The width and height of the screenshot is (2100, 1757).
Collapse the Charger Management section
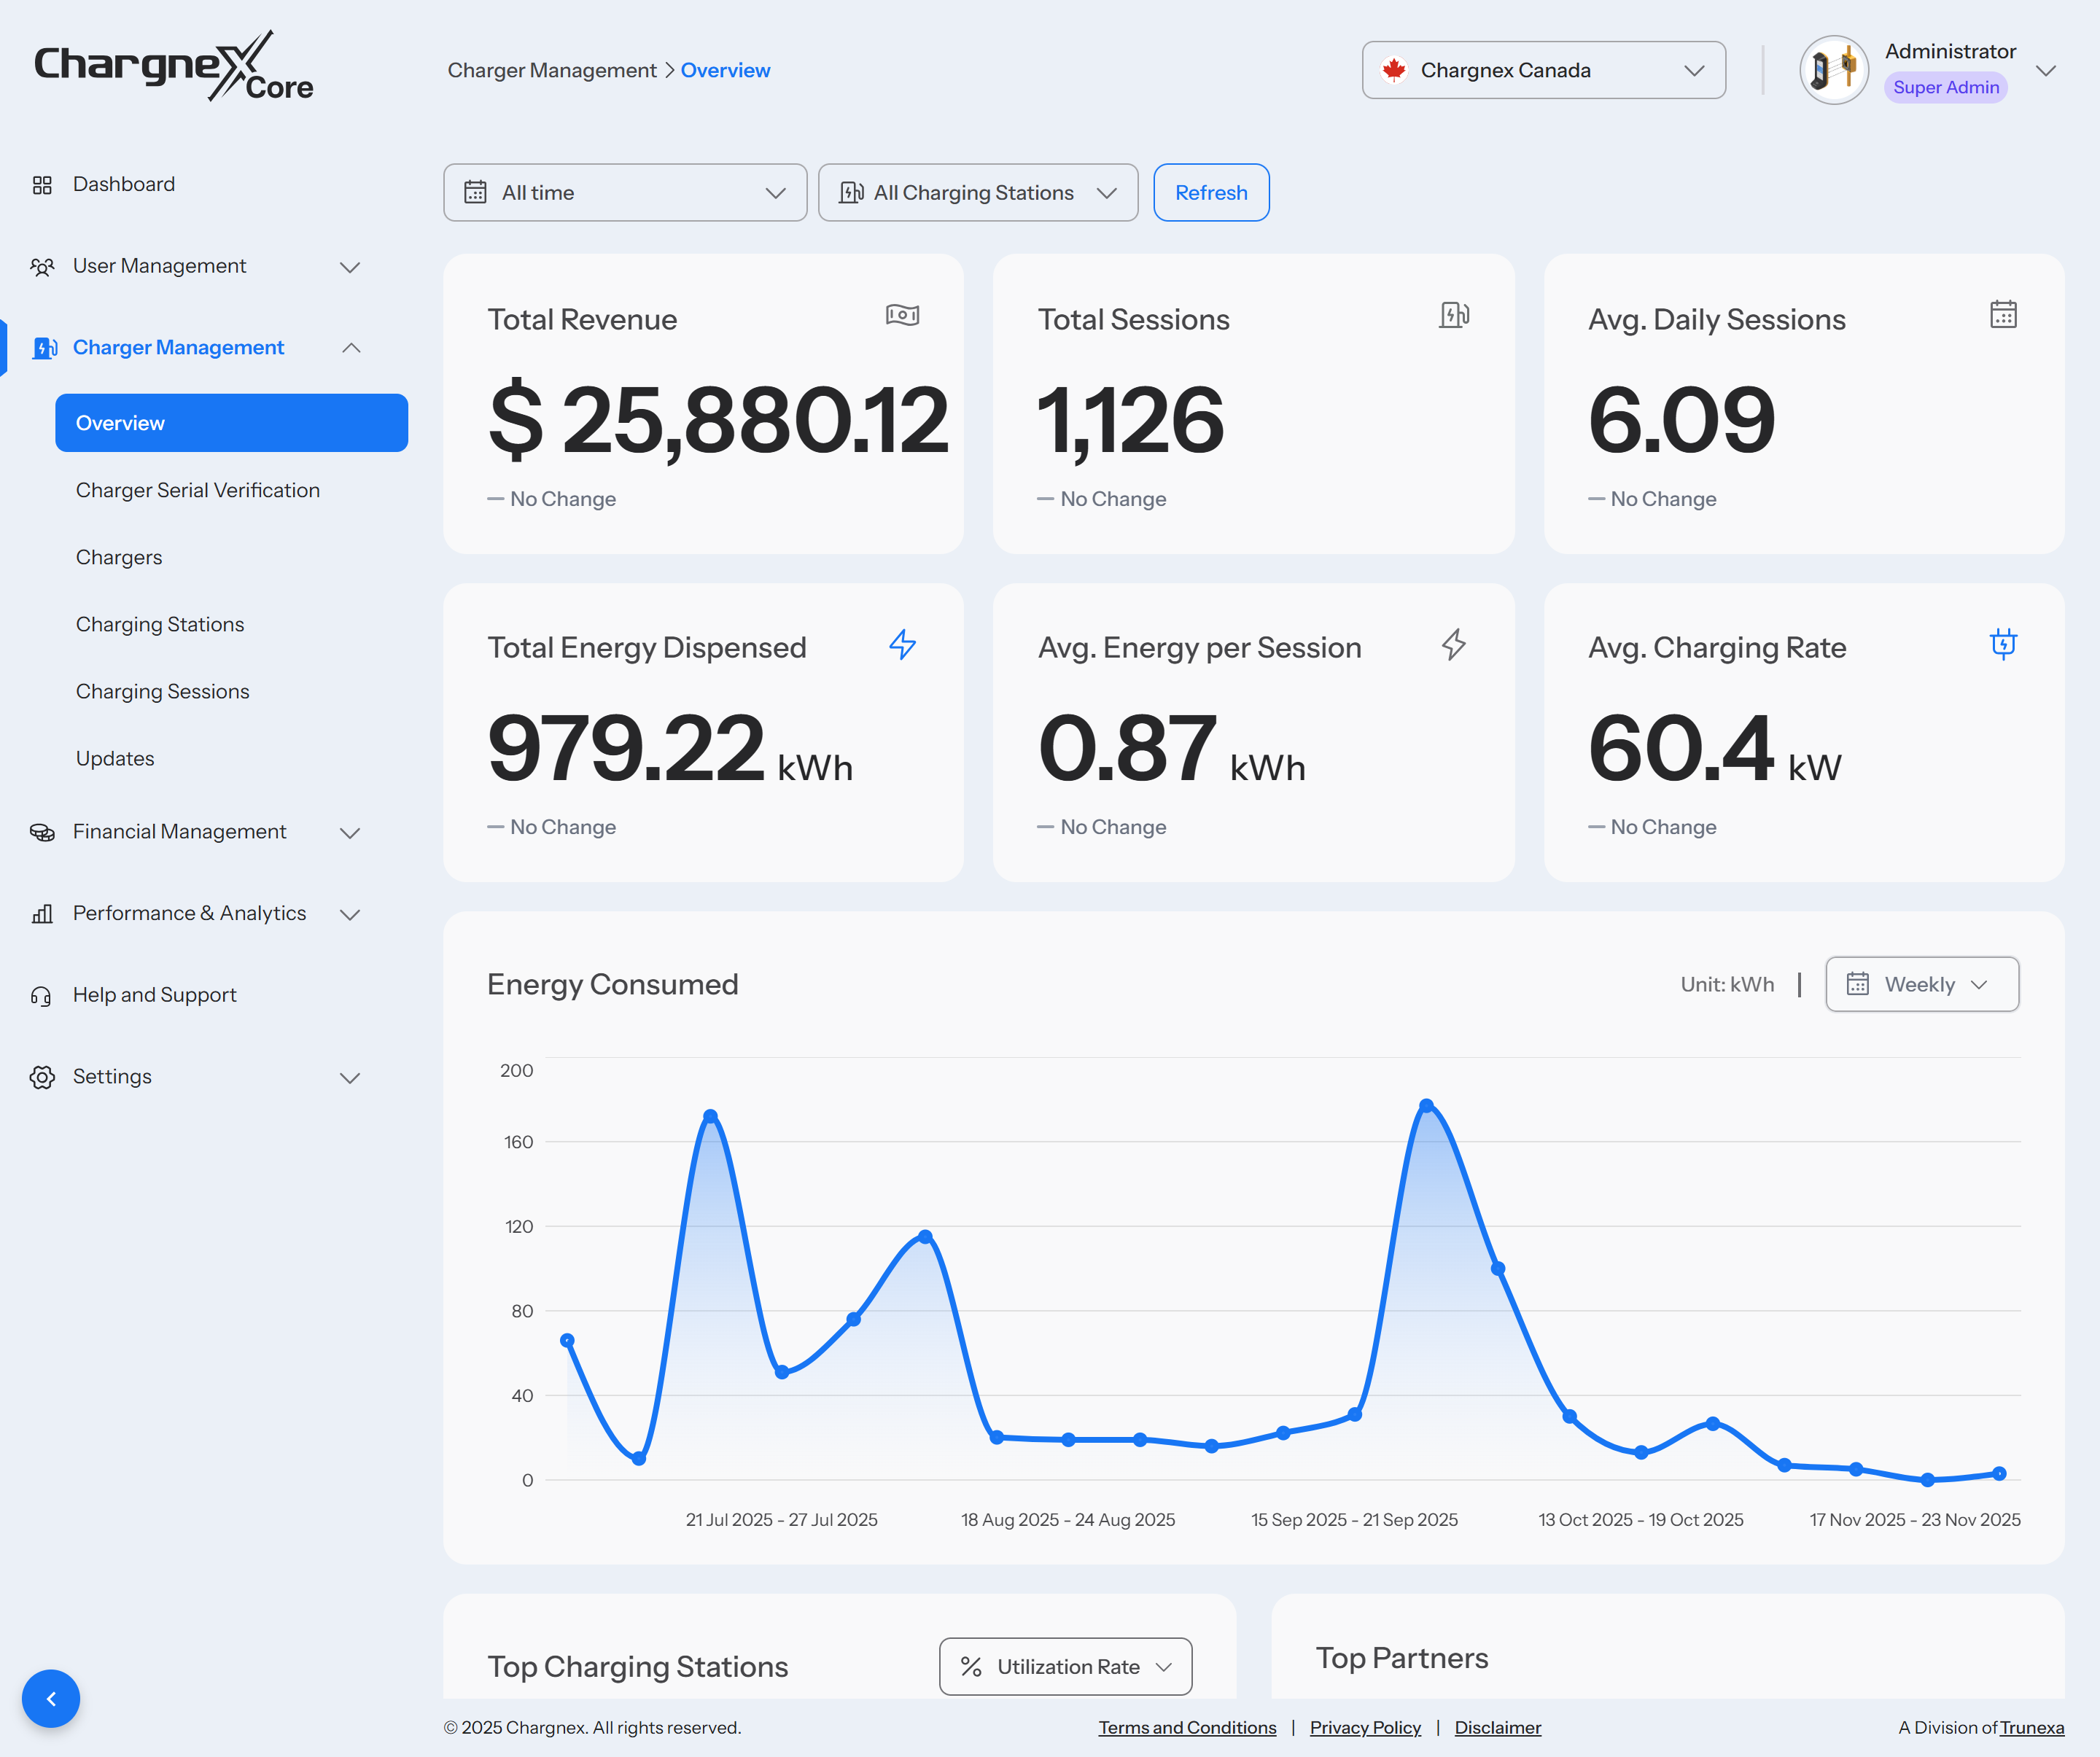pos(350,348)
